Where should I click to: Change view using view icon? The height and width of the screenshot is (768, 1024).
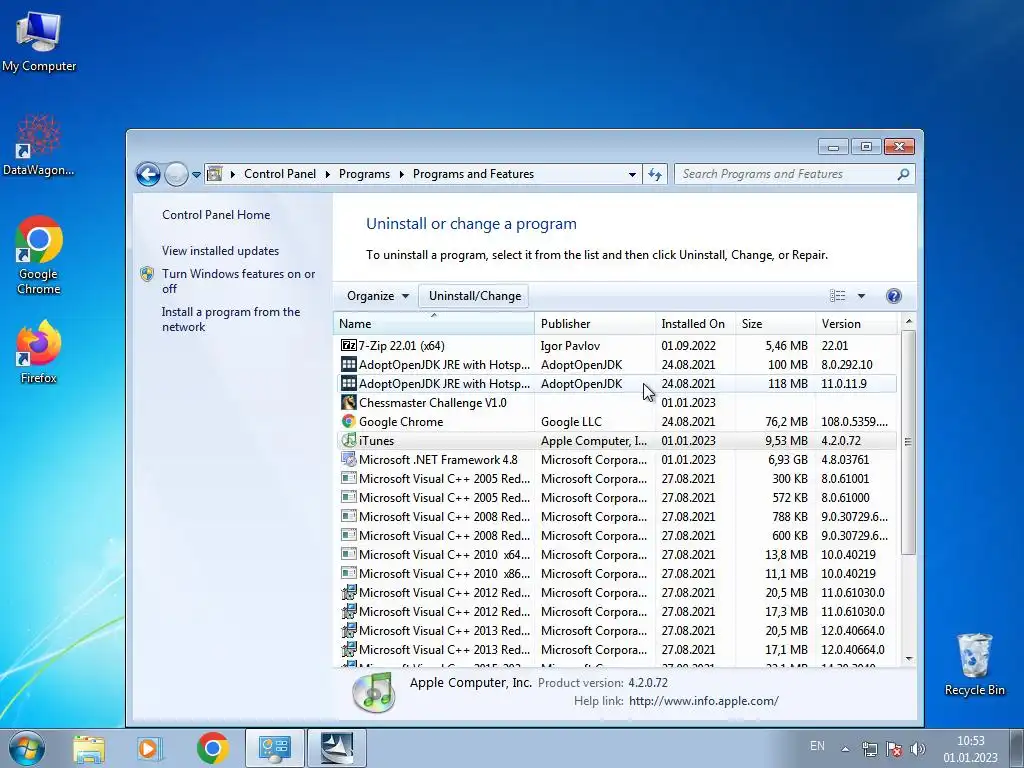837,296
